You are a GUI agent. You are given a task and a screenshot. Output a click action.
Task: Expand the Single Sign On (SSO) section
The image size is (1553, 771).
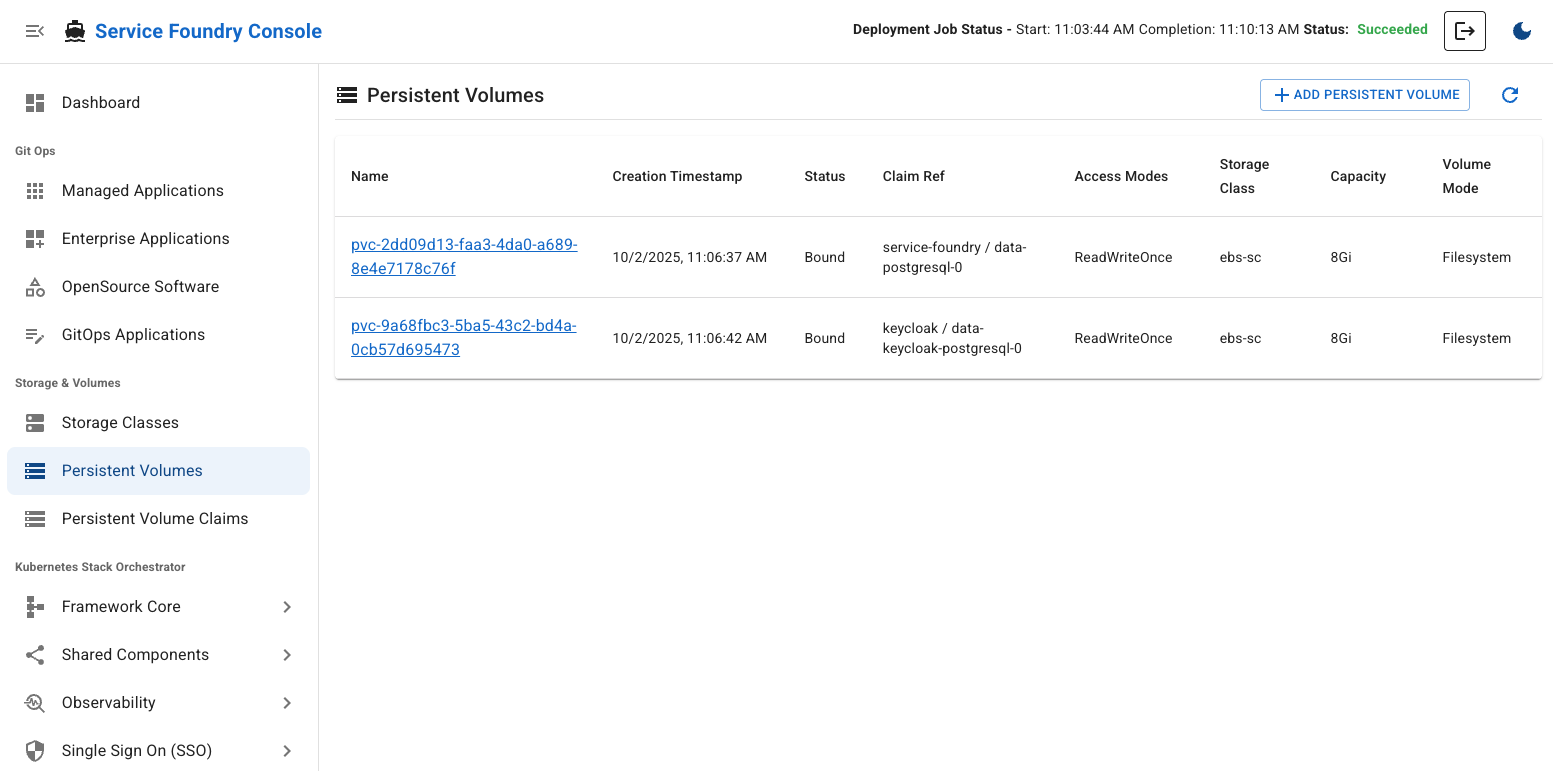pos(287,750)
